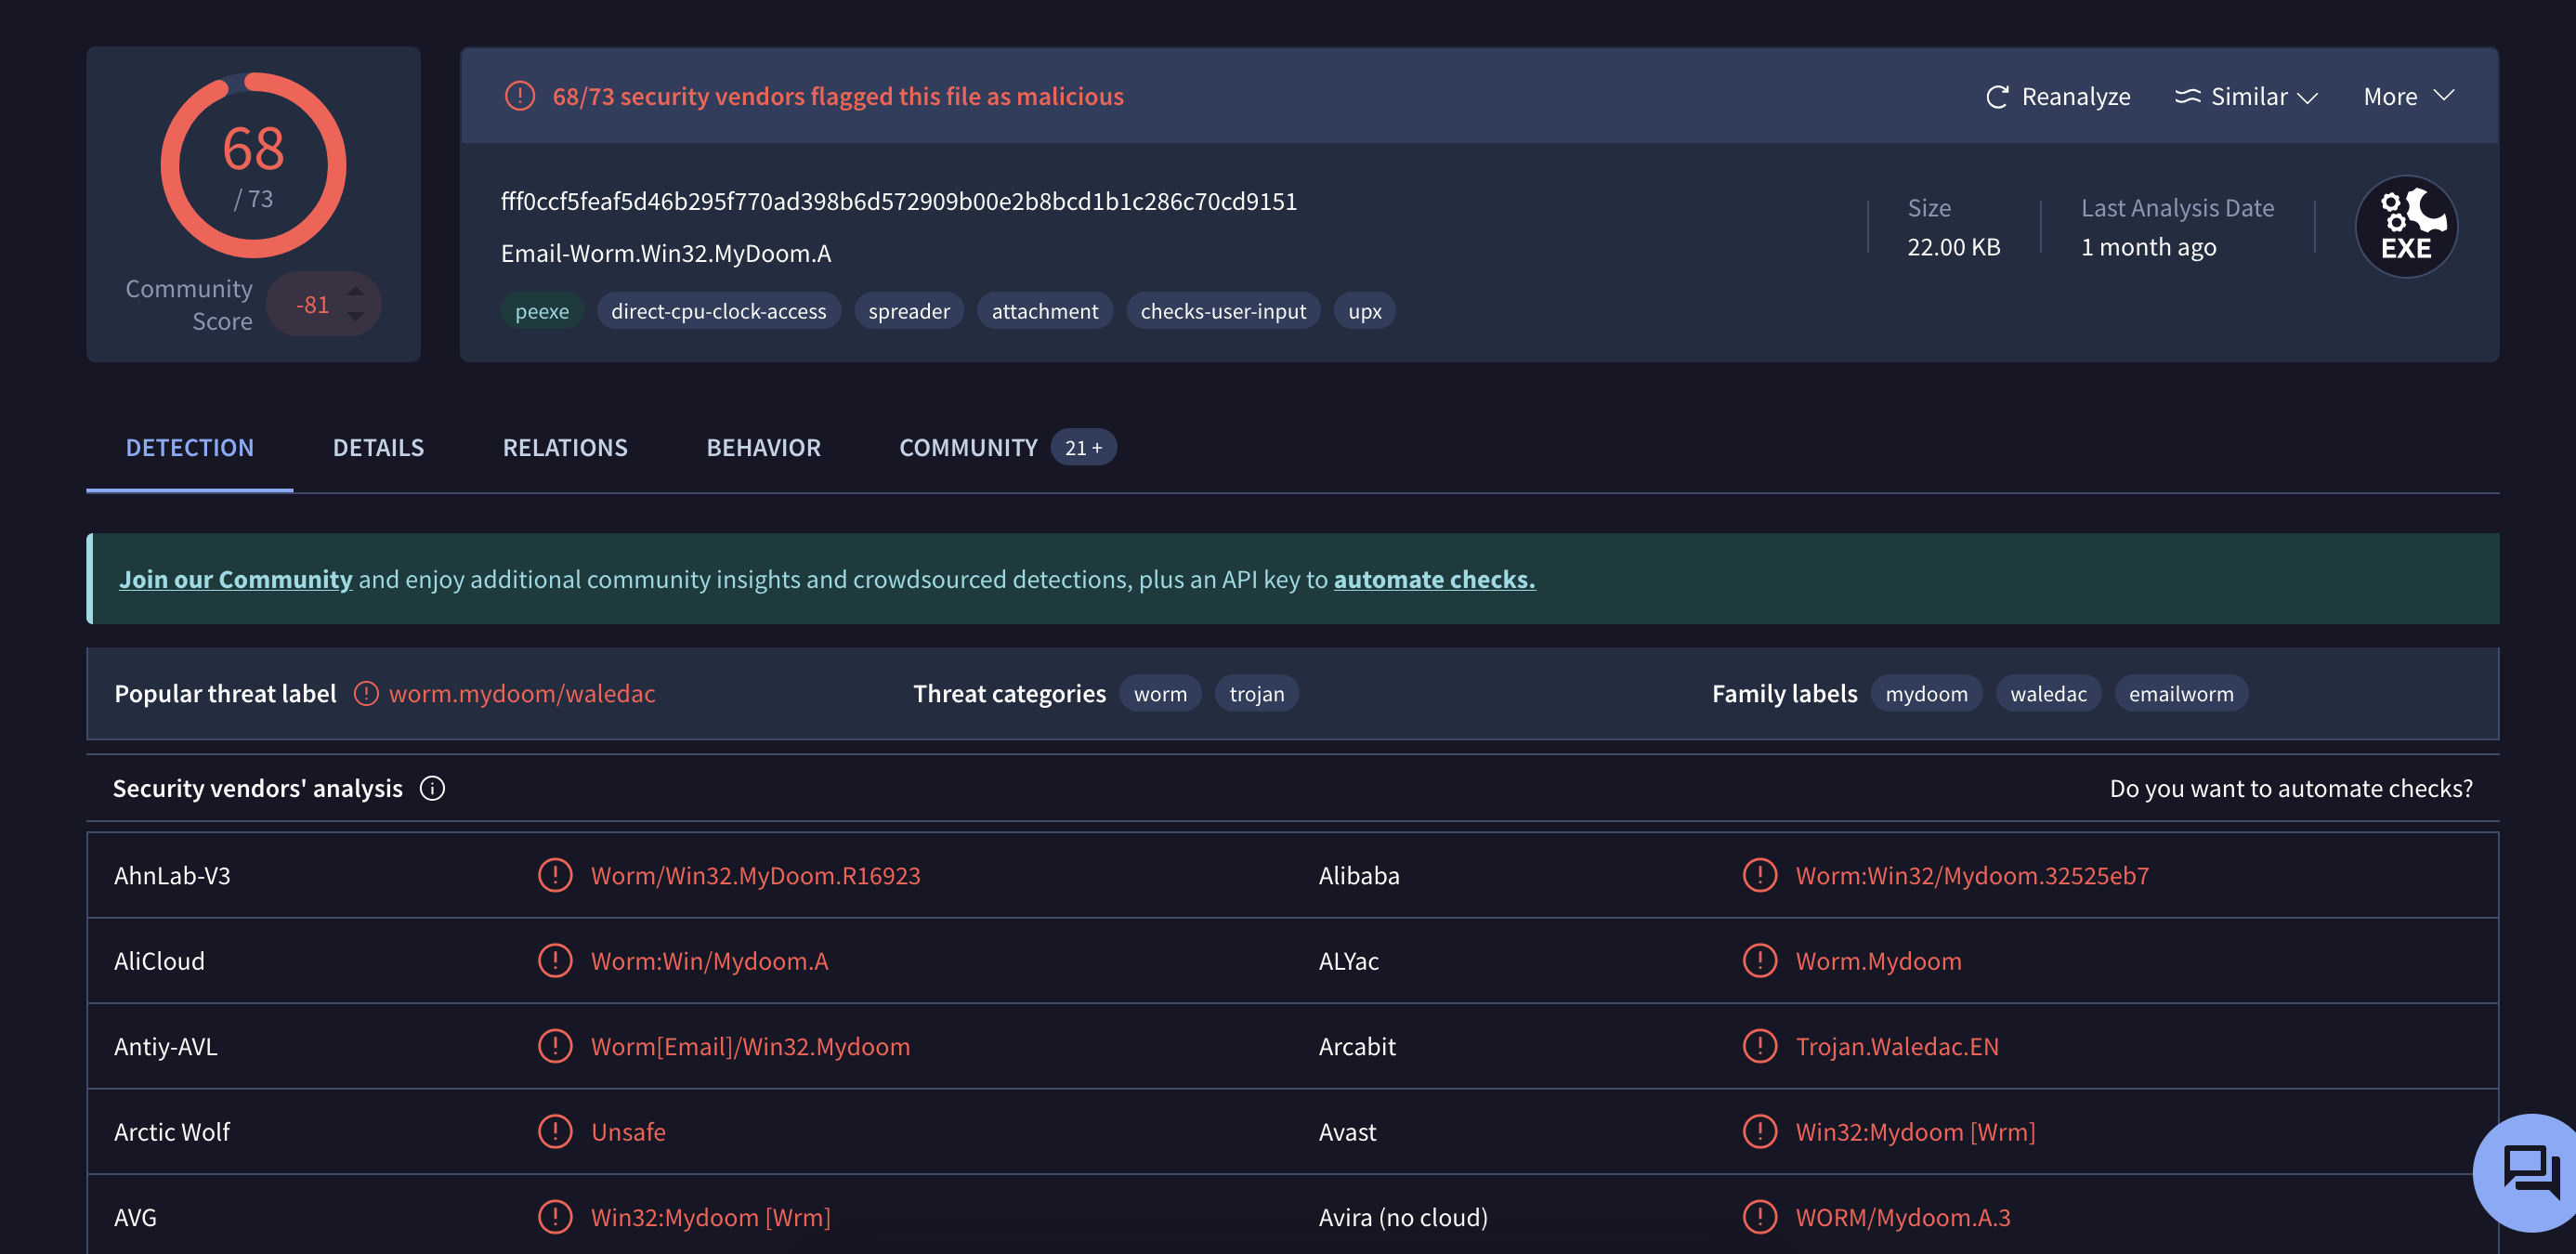Click the Arcabit detection warning icon

pyautogui.click(x=1759, y=1046)
